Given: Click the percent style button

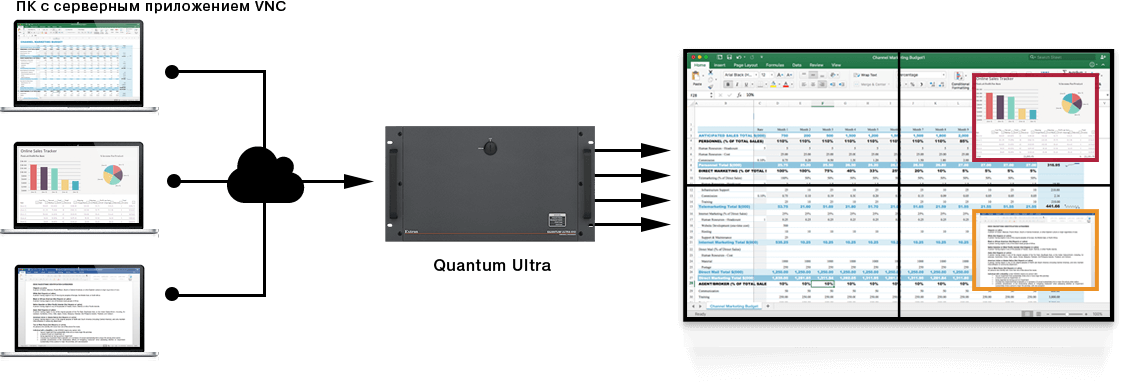Looking at the screenshot, I should (912, 84).
